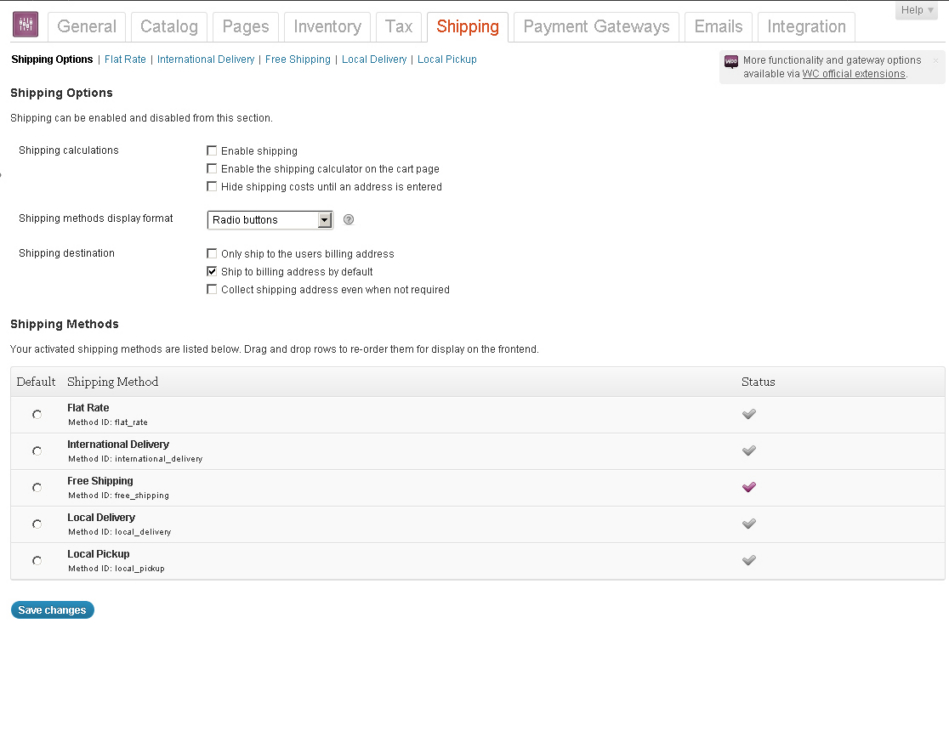Open the Tax settings tab

[x=398, y=27]
